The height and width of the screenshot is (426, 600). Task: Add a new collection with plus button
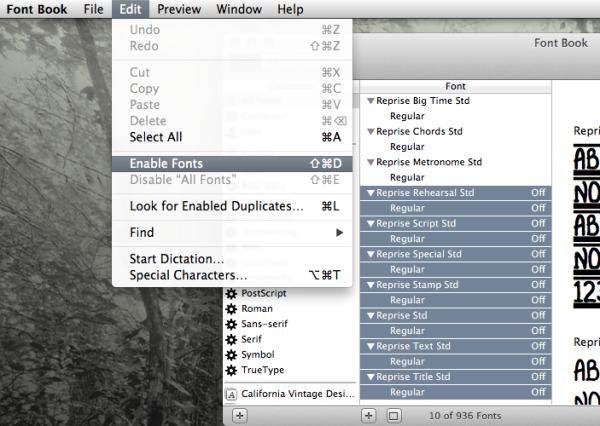(240, 416)
